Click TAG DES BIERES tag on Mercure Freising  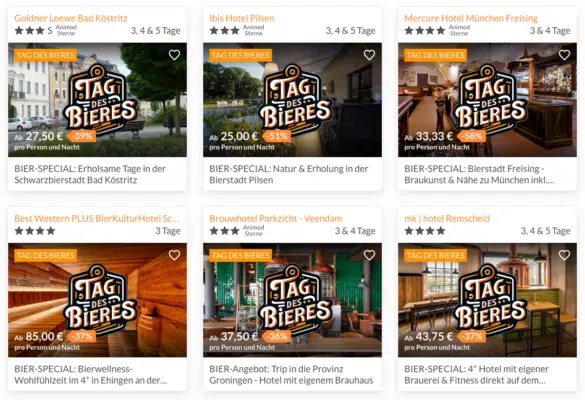pos(435,55)
